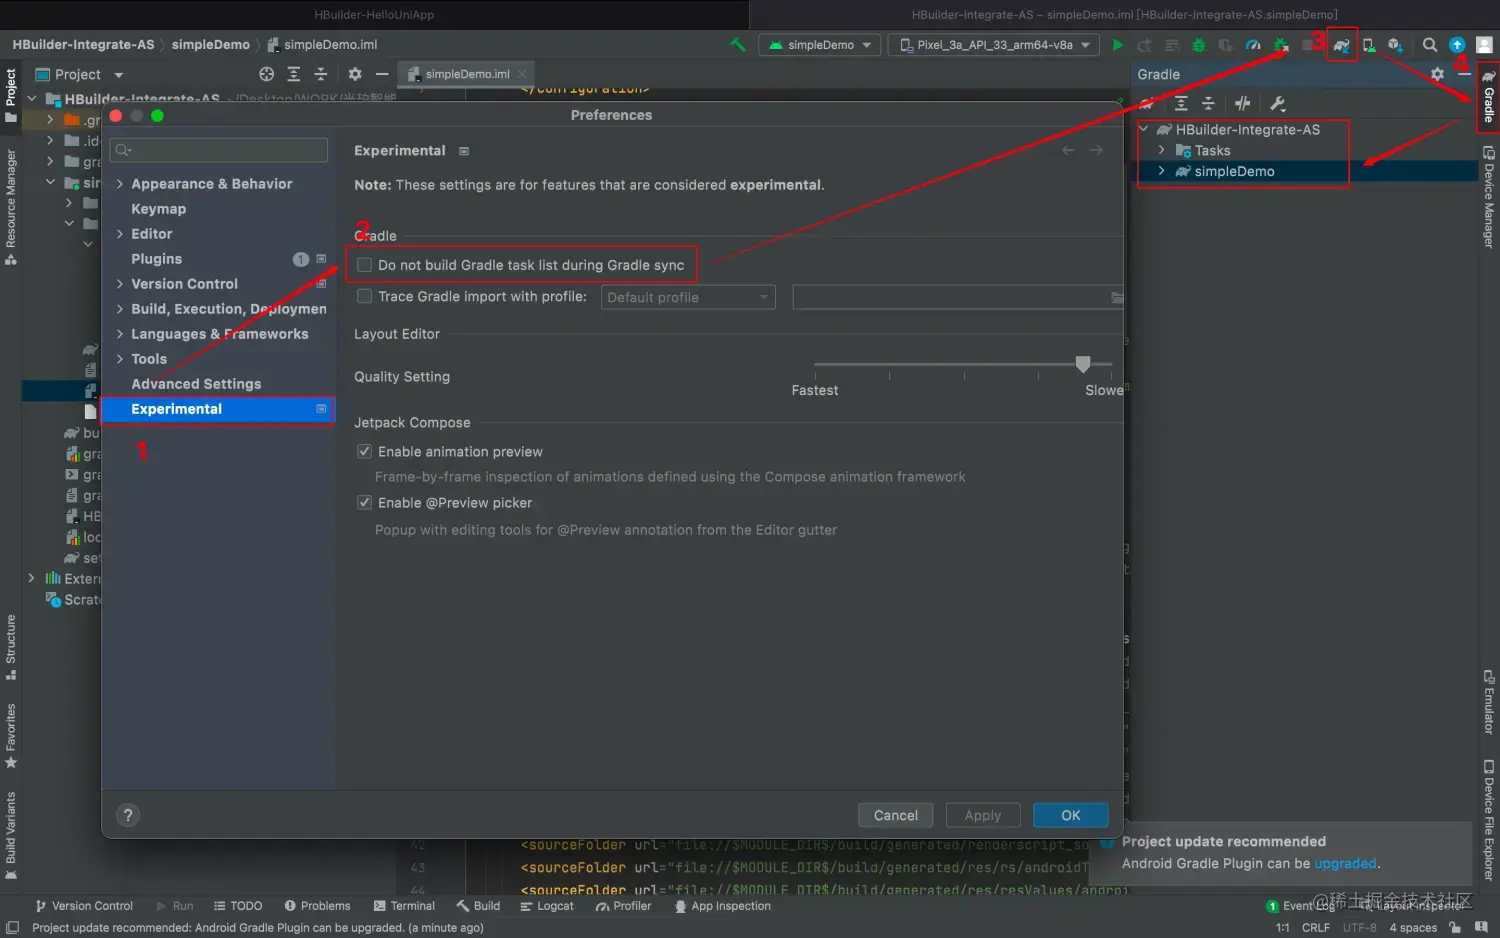
Task: Click the Event Log status bar entry
Action: tap(1300, 906)
